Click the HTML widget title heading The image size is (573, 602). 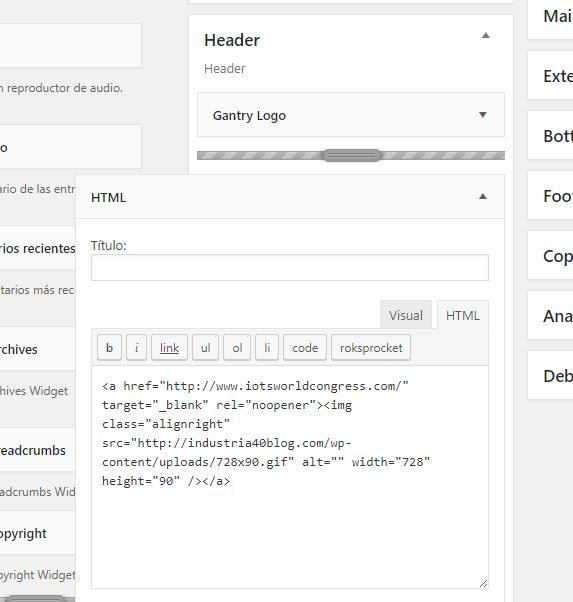[108, 197]
